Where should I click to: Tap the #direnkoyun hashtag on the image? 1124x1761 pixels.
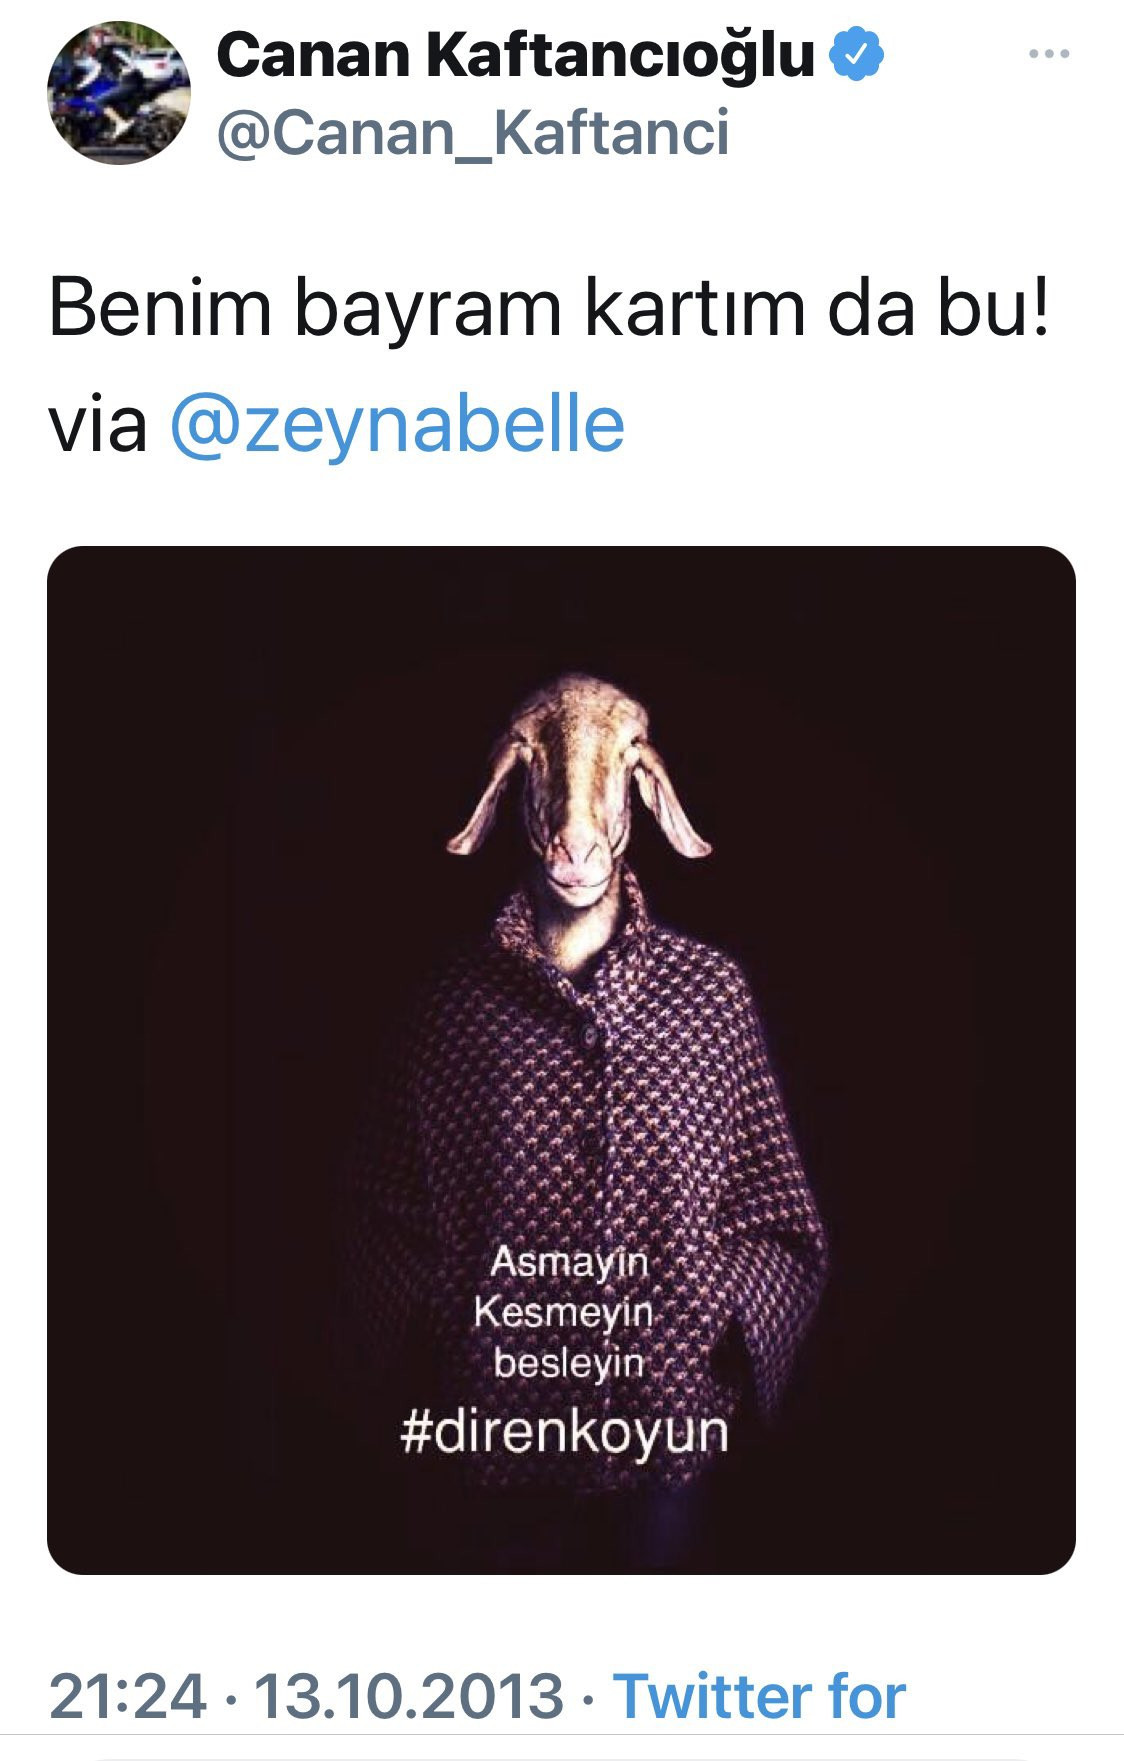(x=564, y=1432)
